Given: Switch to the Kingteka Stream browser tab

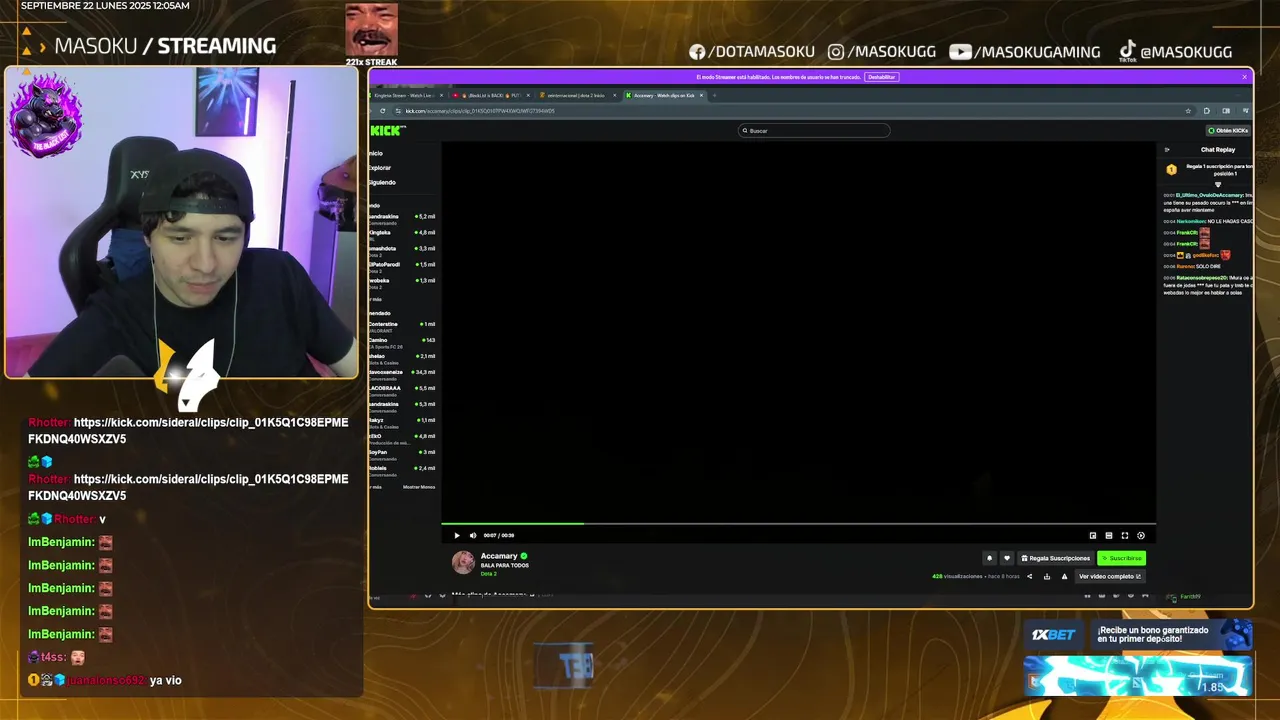Looking at the screenshot, I should (x=404, y=95).
